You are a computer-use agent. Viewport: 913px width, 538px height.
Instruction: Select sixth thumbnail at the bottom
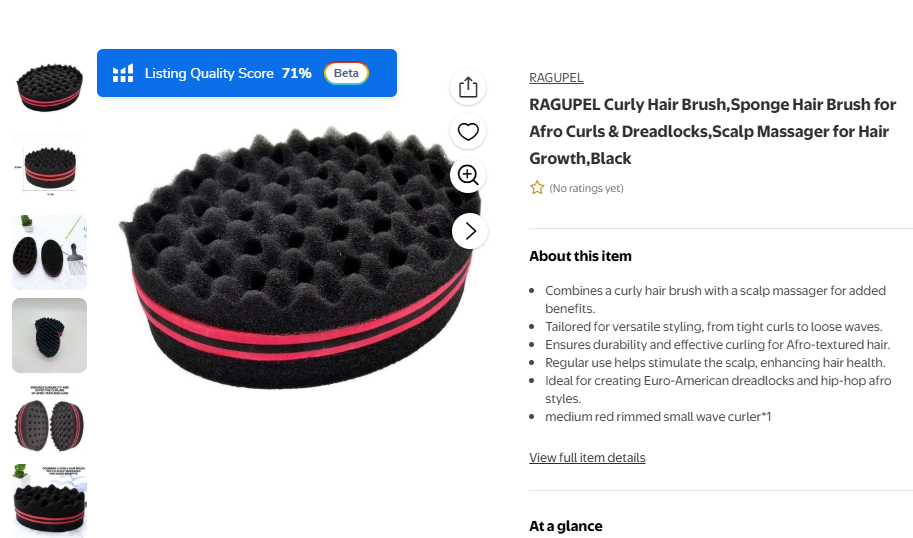[49, 499]
